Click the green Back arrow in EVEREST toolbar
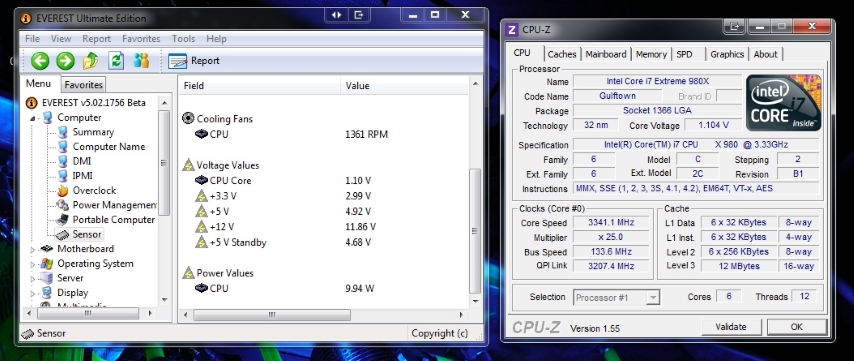This screenshot has width=854, height=361. pos(40,61)
